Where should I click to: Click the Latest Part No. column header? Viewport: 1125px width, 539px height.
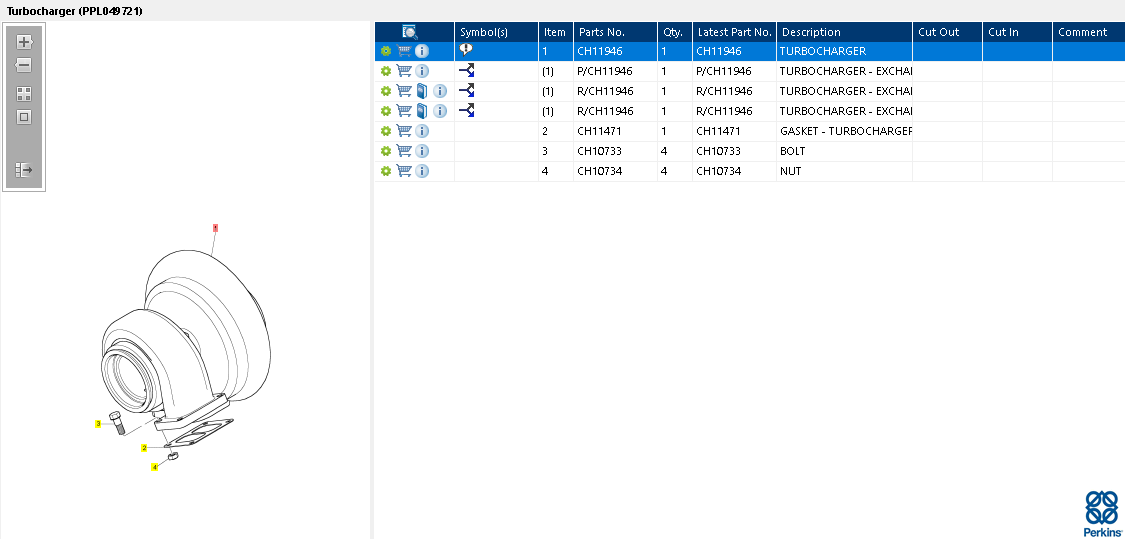tap(734, 32)
